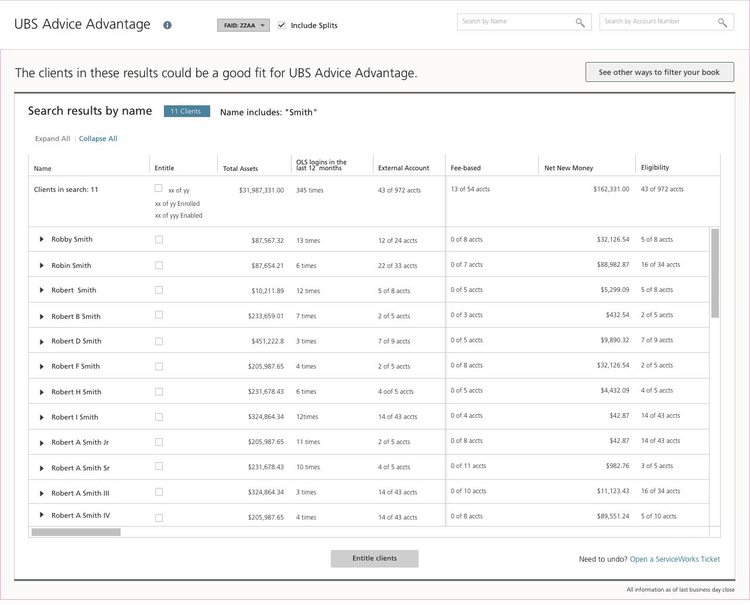750x605 pixels.
Task: Click the vertical scrollbar thumb of results
Action: 715,273
